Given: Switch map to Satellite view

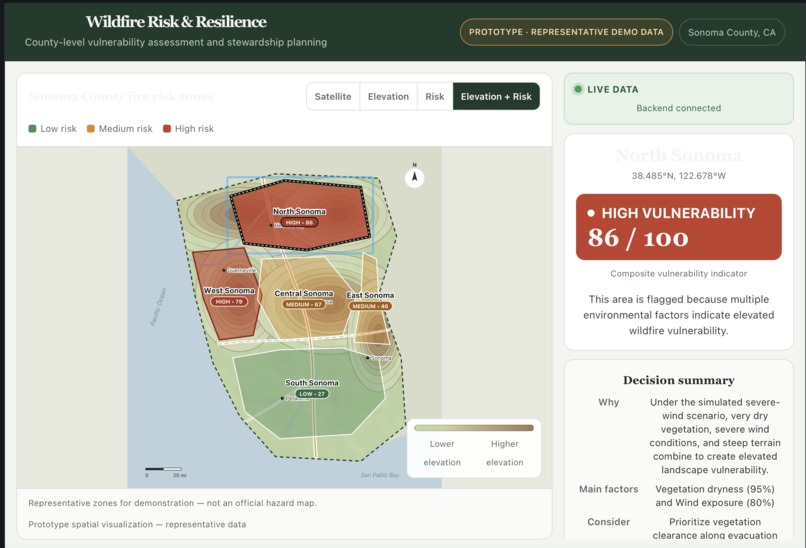Looking at the screenshot, I should pyautogui.click(x=333, y=97).
